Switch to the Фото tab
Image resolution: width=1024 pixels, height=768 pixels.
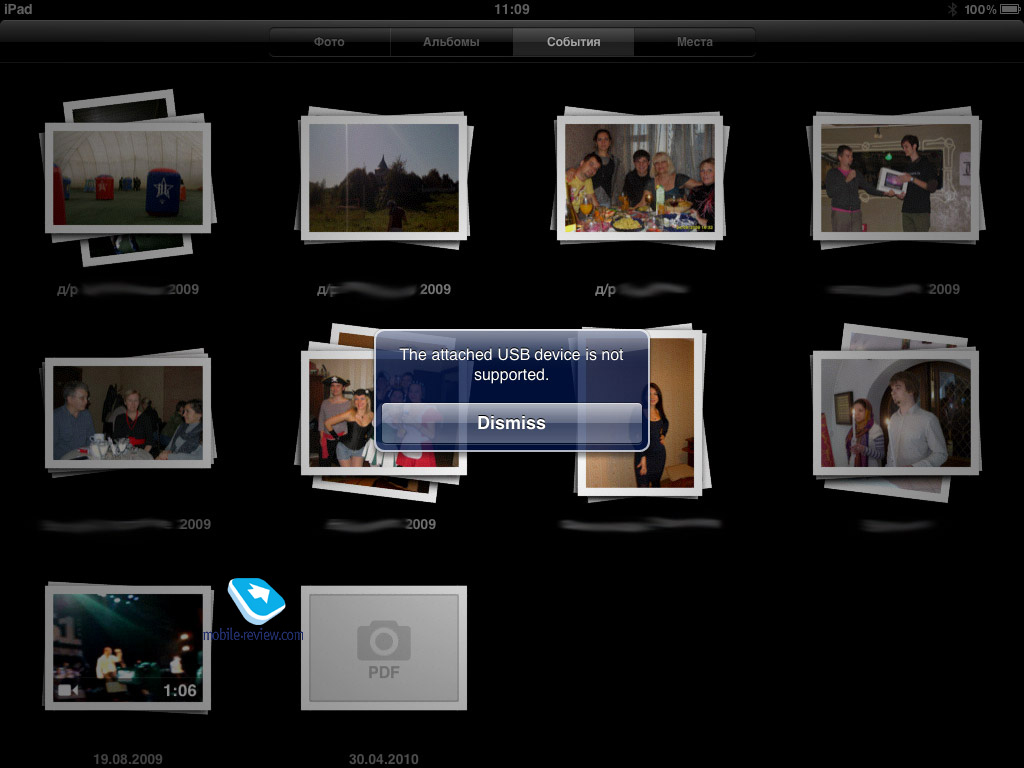coord(329,42)
